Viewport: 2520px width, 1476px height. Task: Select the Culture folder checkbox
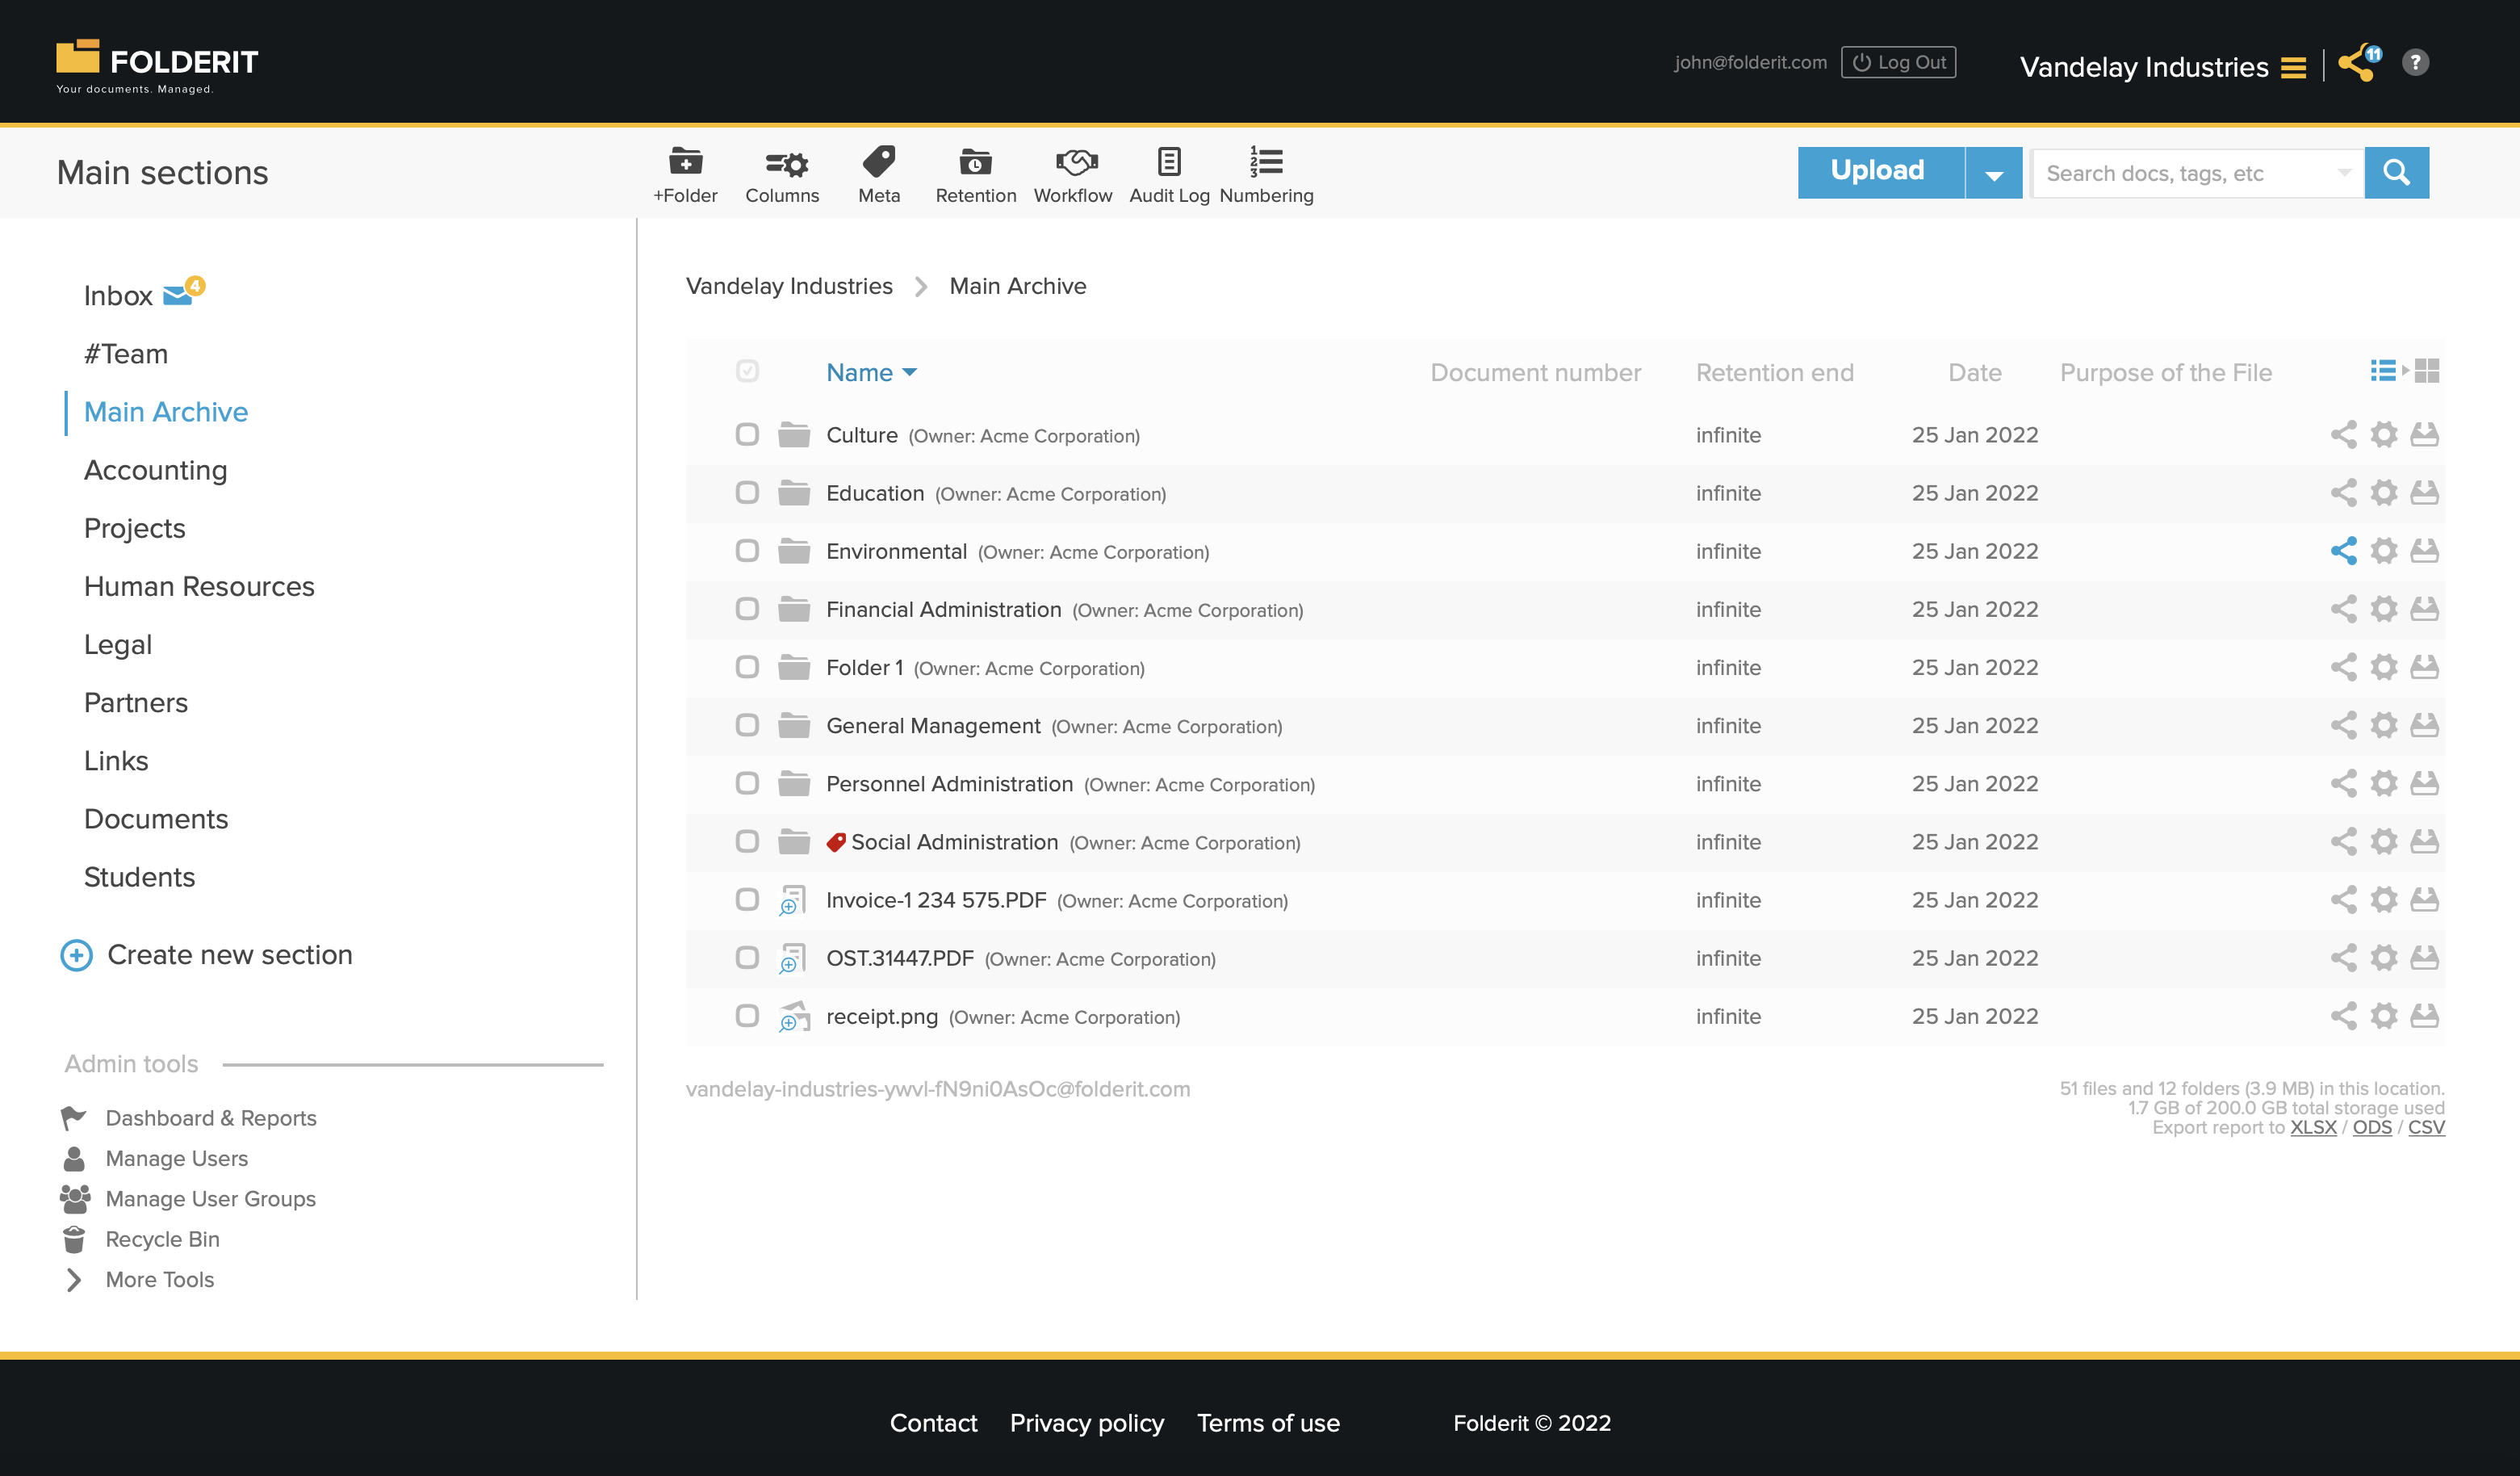pyautogui.click(x=747, y=434)
